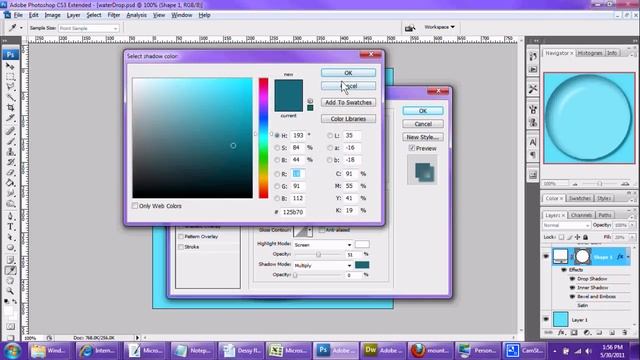Open layer Fill arrow dropdown
This screenshot has width=640, height=360.
coord(632,237)
